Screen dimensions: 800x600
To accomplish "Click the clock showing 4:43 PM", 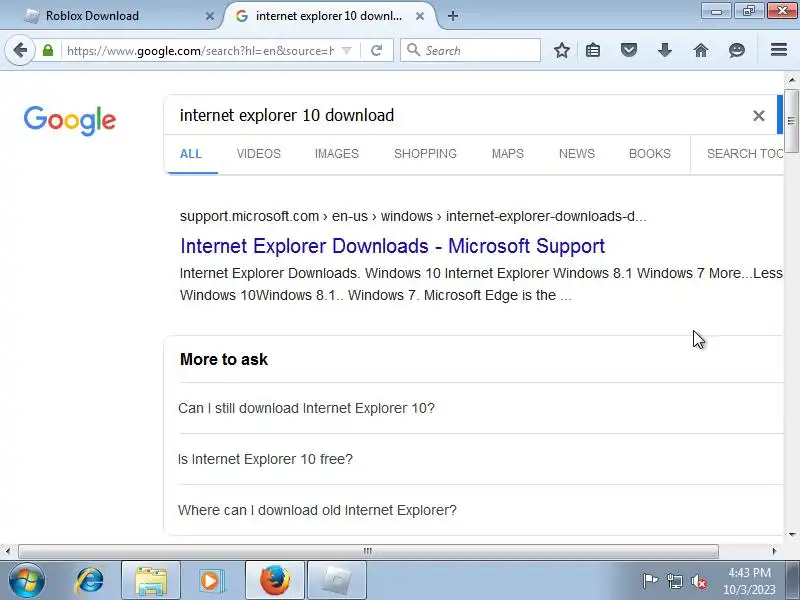I will pos(749,572).
